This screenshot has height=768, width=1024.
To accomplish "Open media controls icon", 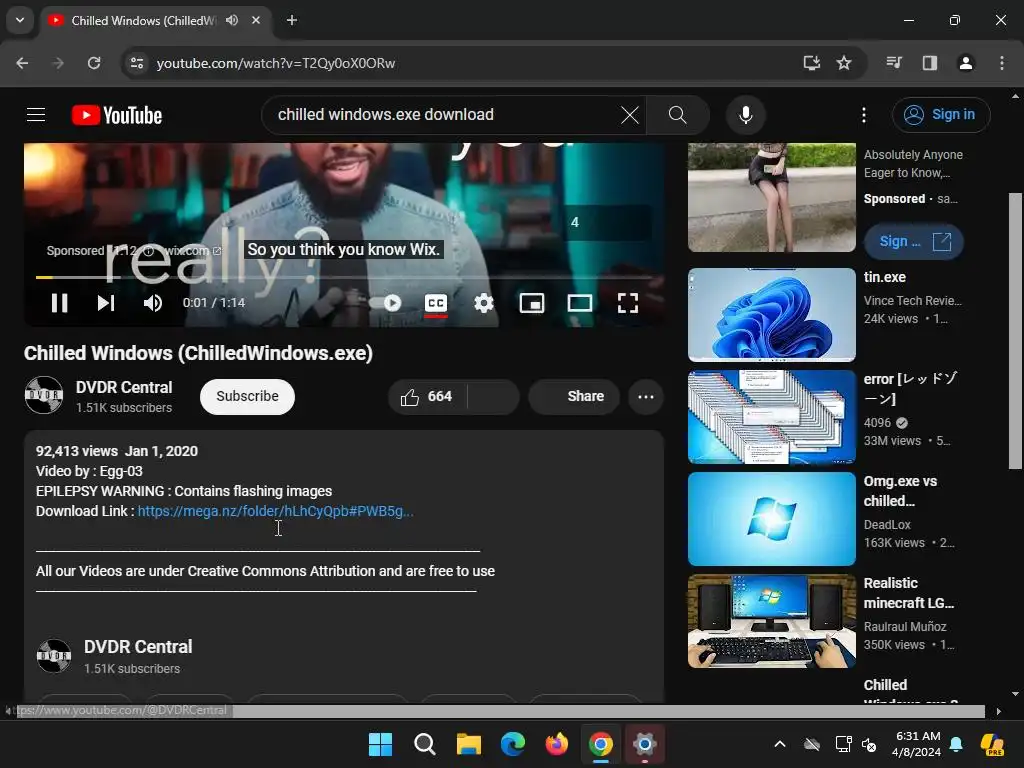I will (x=894, y=63).
